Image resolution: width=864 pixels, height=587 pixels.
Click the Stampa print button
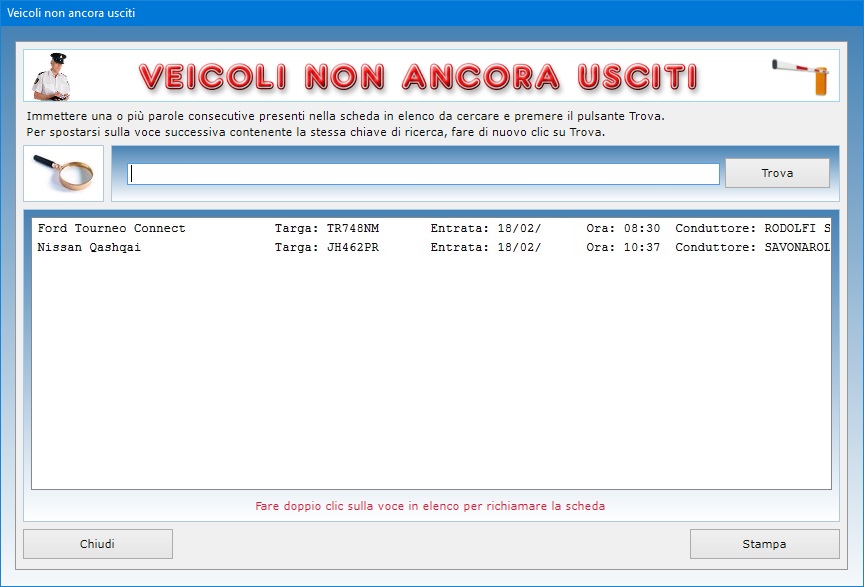pyautogui.click(x=764, y=544)
